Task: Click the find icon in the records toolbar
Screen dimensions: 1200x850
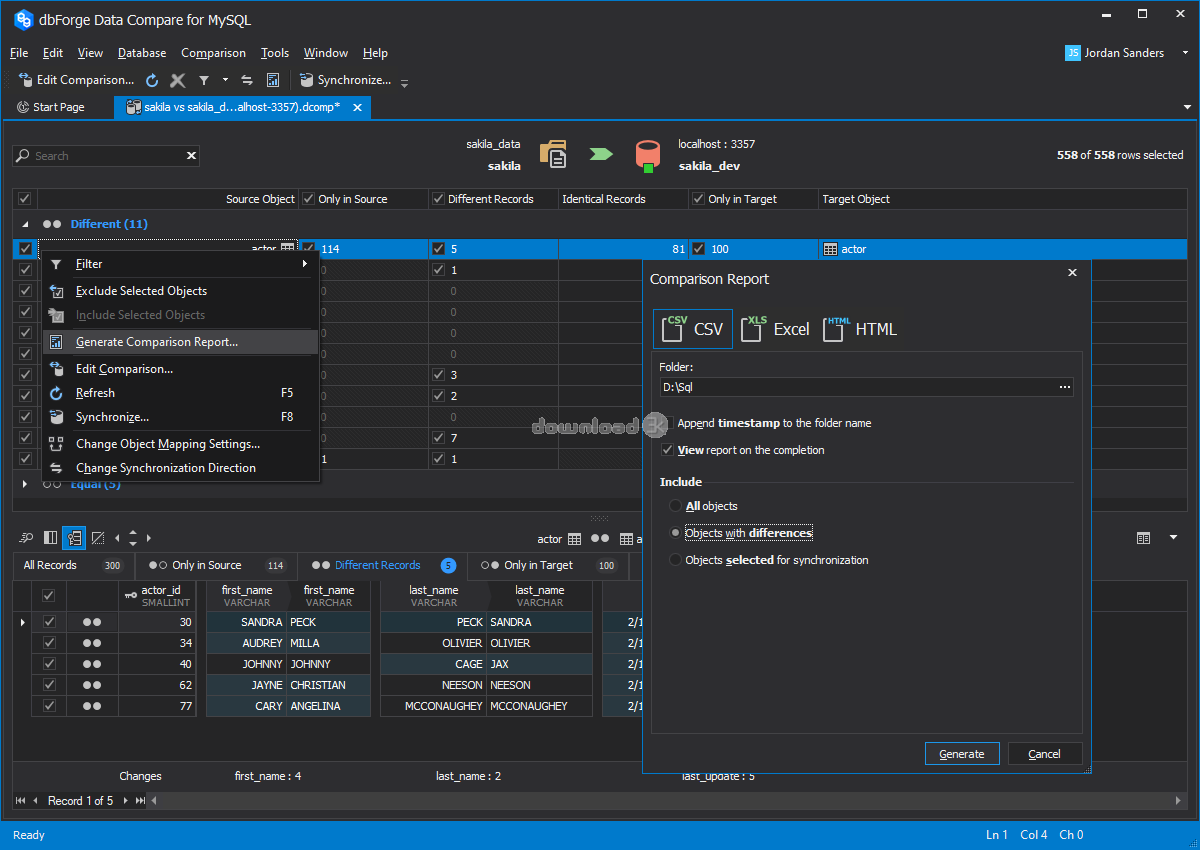Action: coord(27,538)
